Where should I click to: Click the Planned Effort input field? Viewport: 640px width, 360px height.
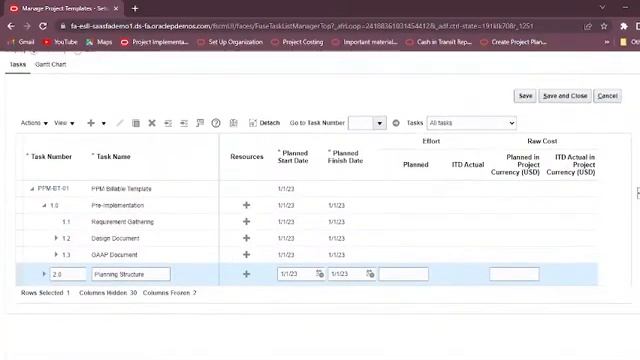[404, 274]
